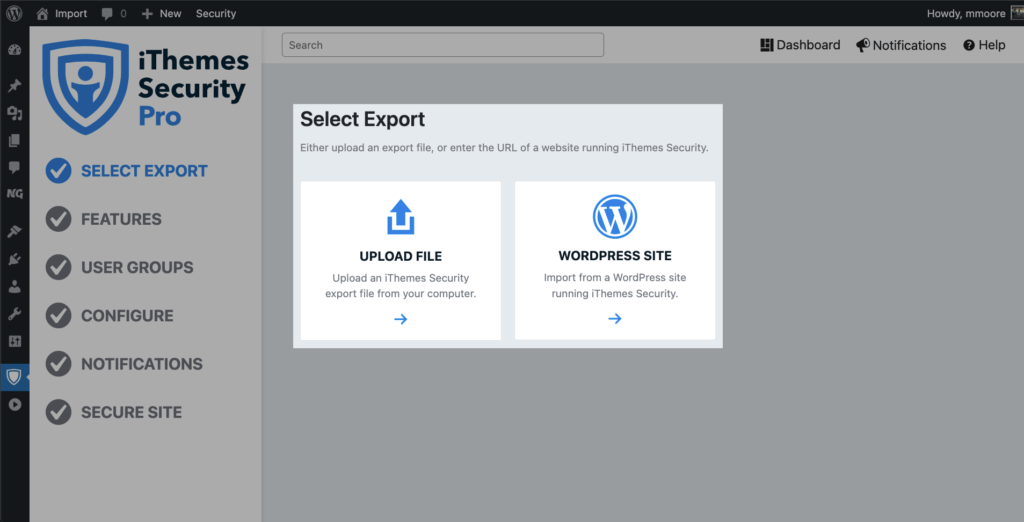The width and height of the screenshot is (1024, 522).
Task: Open the + New content menu
Action: click(x=161, y=13)
